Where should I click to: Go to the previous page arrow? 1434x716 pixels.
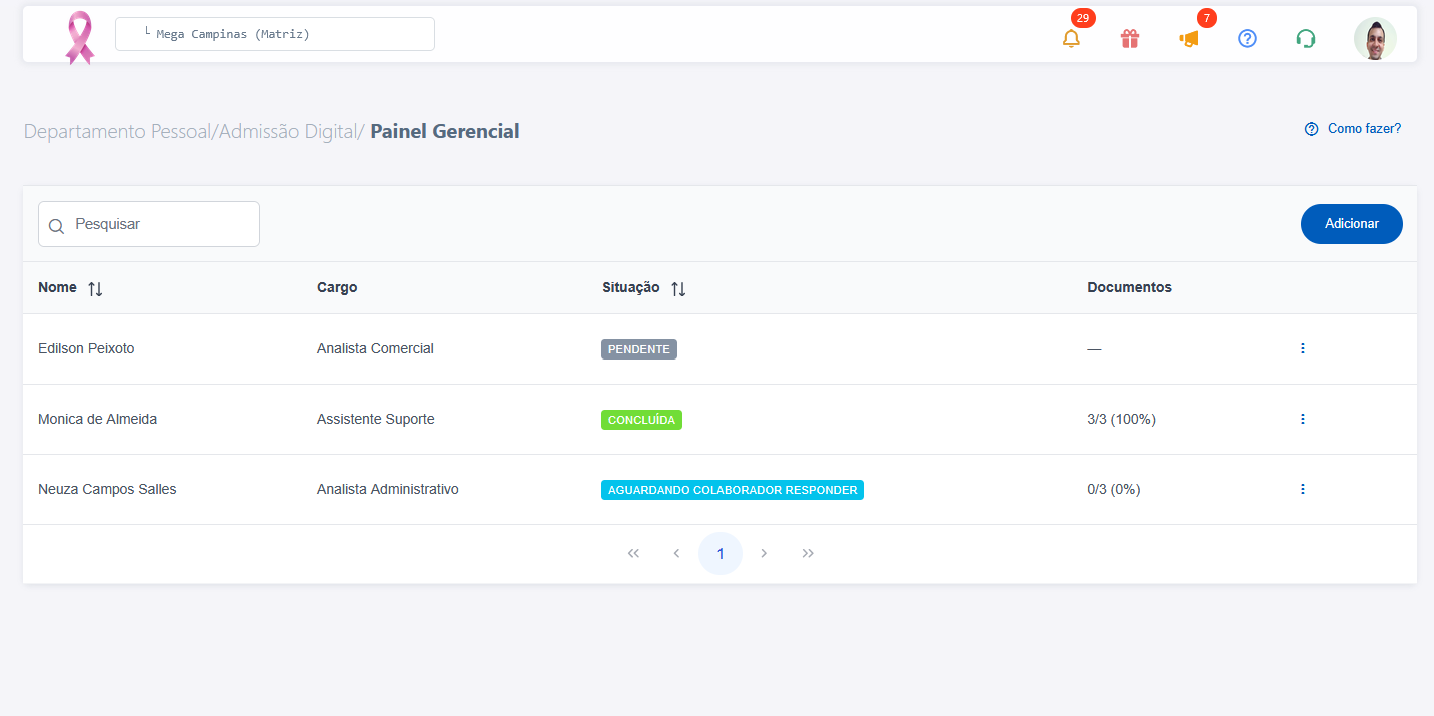point(676,553)
